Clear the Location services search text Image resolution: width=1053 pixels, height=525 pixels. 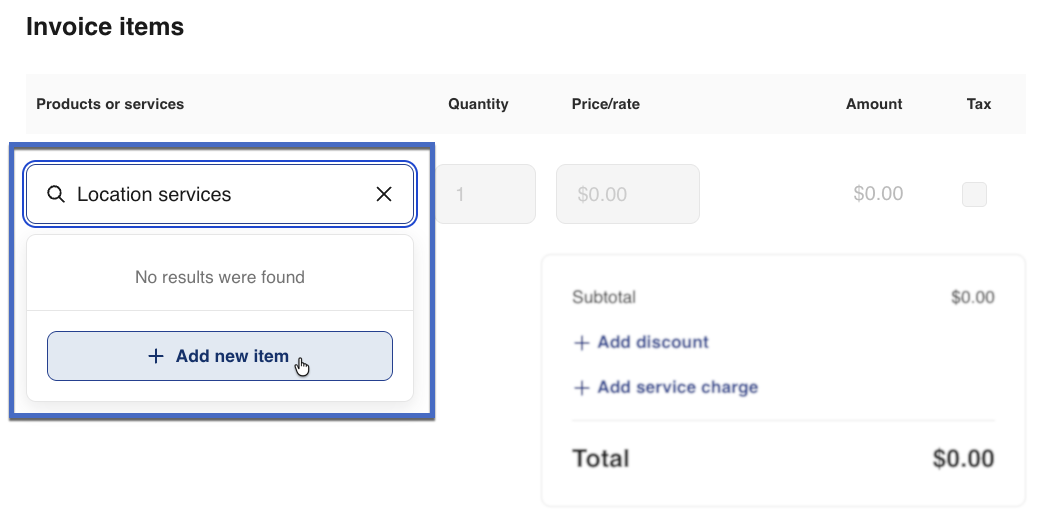(384, 195)
